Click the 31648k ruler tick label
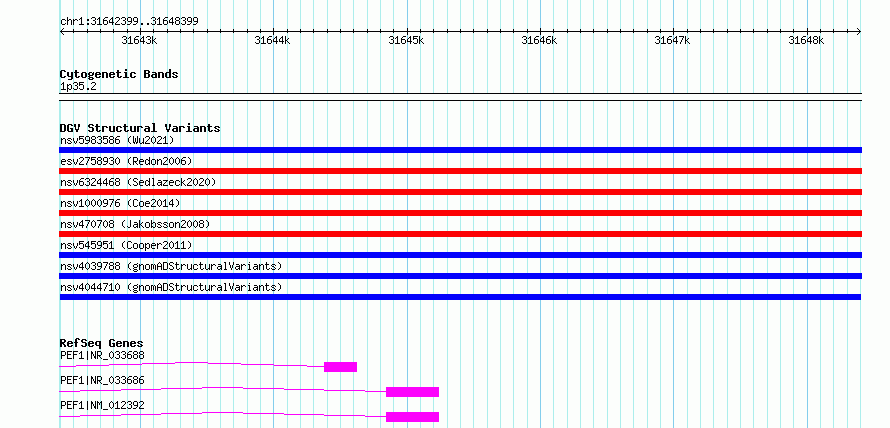Image resolution: width=890 pixels, height=428 pixels. [806, 40]
